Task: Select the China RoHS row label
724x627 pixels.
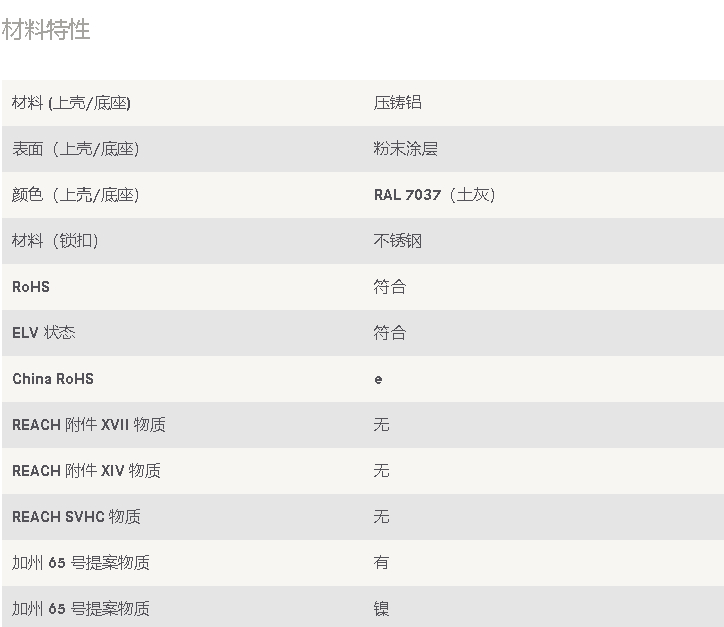Action: pos(53,379)
